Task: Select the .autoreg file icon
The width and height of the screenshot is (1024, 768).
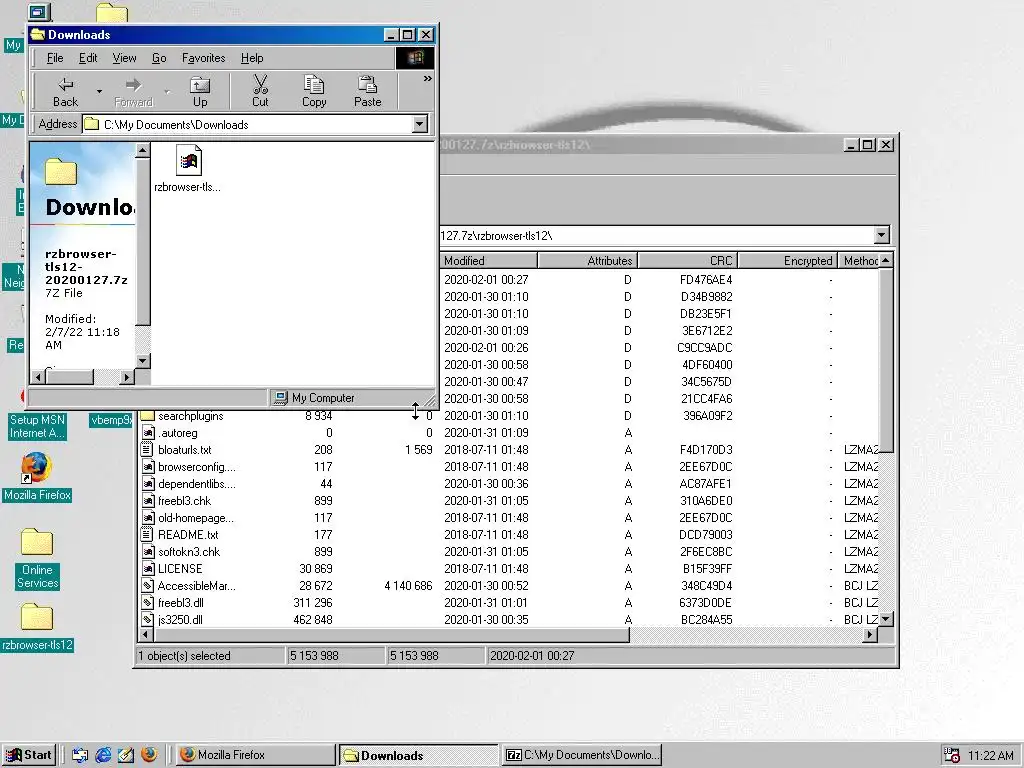Action: [148, 433]
